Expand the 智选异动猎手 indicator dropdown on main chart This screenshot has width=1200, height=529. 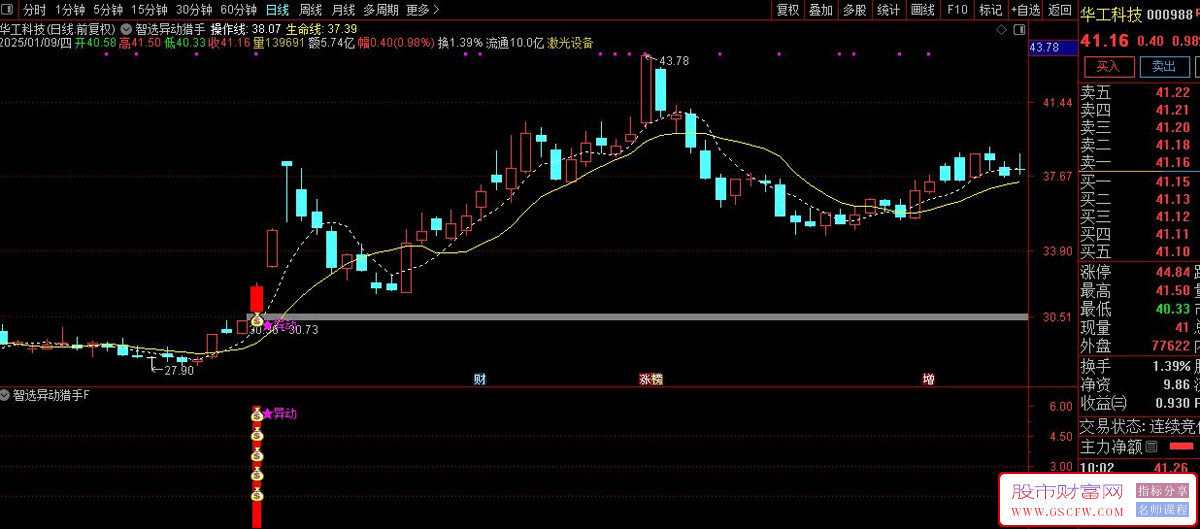coord(125,29)
